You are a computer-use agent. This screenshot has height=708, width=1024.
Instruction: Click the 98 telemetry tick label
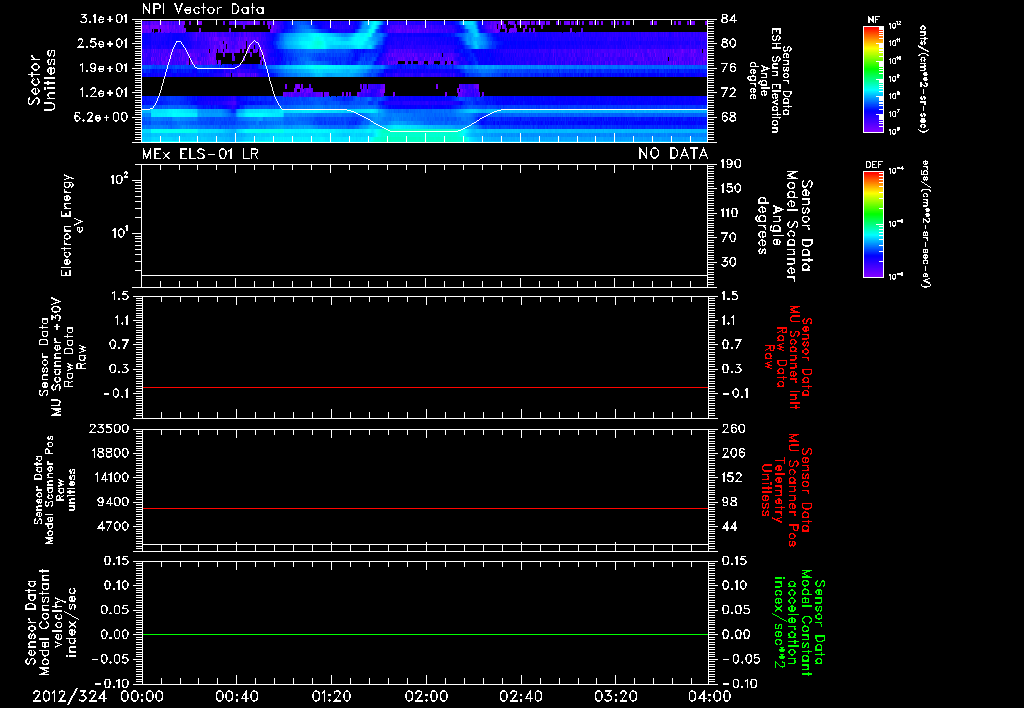[729, 502]
